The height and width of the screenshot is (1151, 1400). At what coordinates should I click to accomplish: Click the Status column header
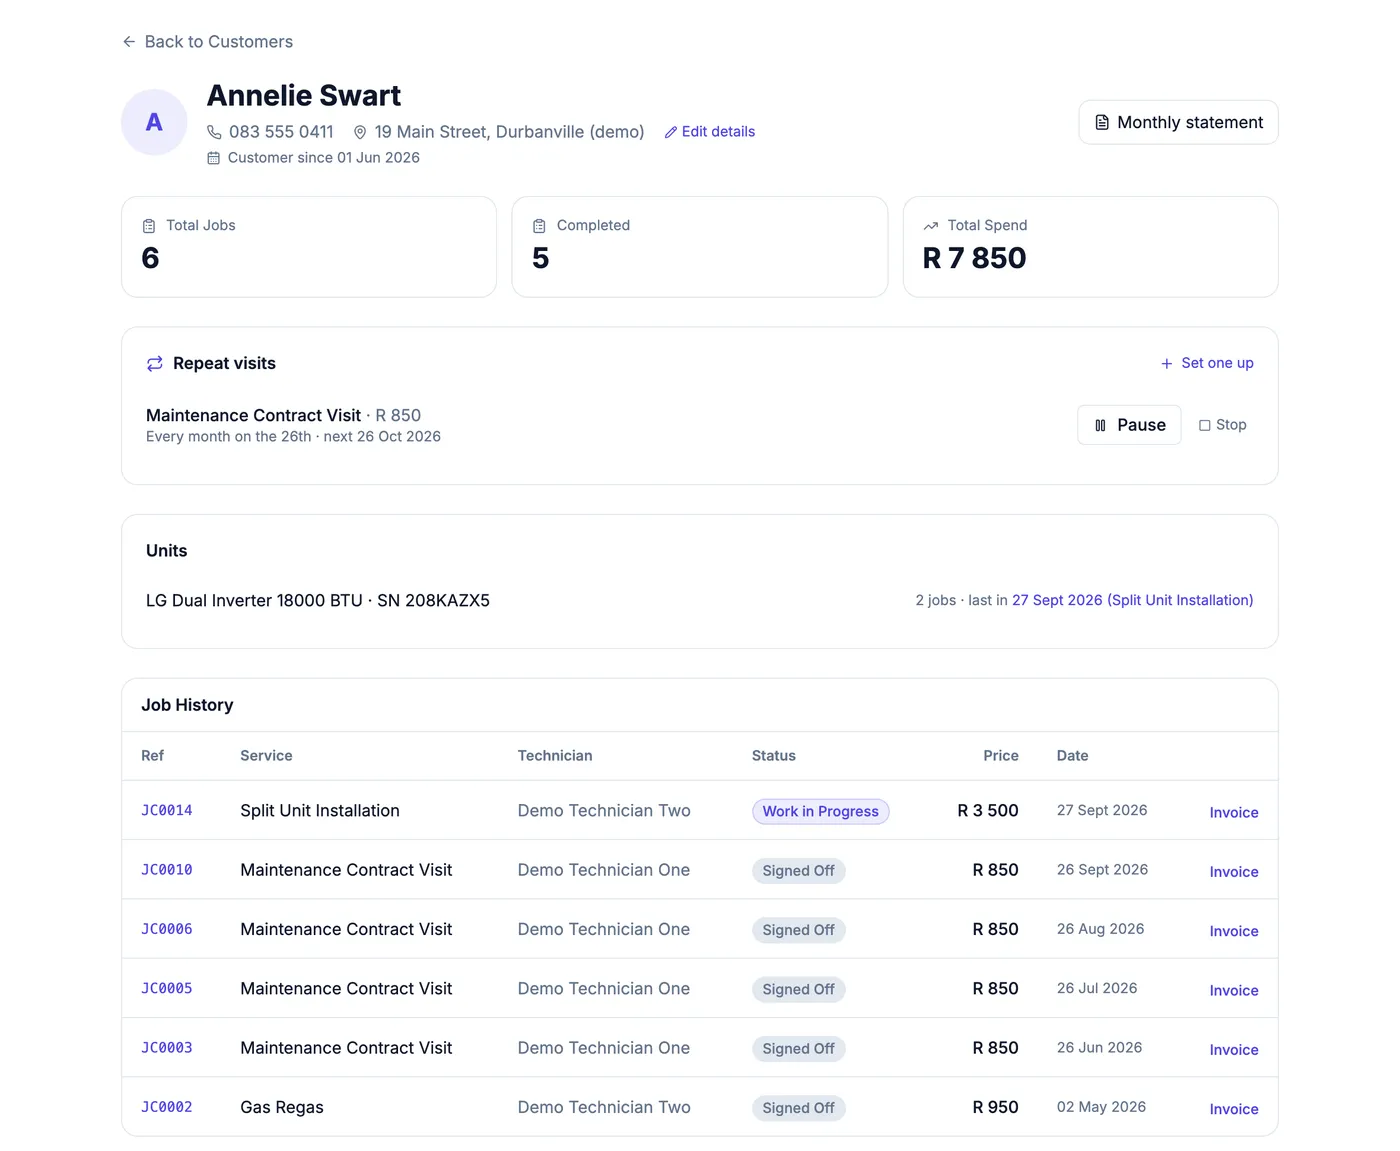pyautogui.click(x=774, y=756)
